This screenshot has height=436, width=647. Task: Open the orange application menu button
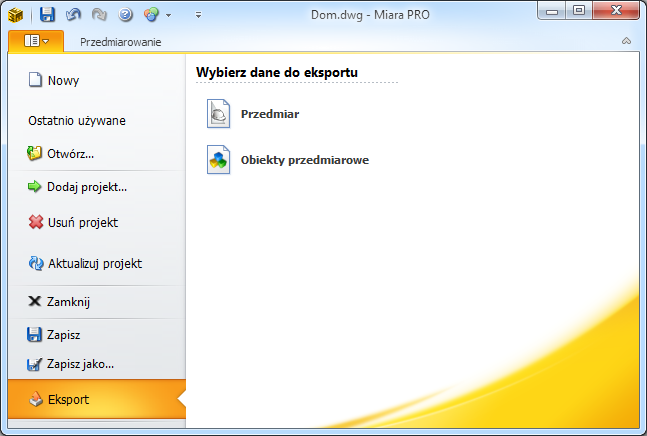tap(36, 41)
